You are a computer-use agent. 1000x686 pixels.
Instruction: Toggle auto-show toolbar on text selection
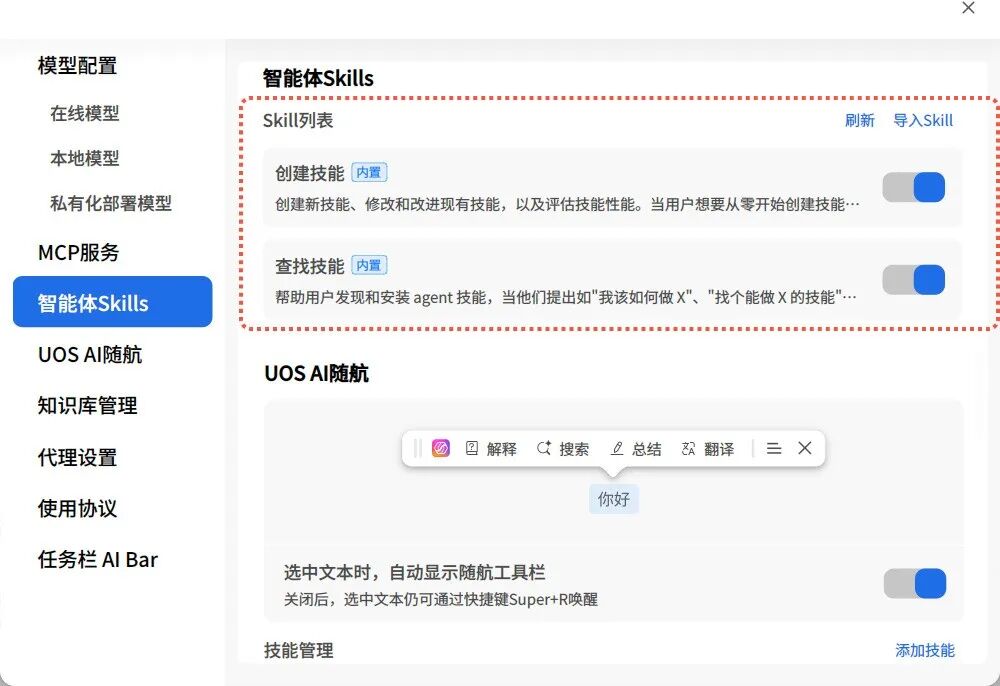pos(914,584)
